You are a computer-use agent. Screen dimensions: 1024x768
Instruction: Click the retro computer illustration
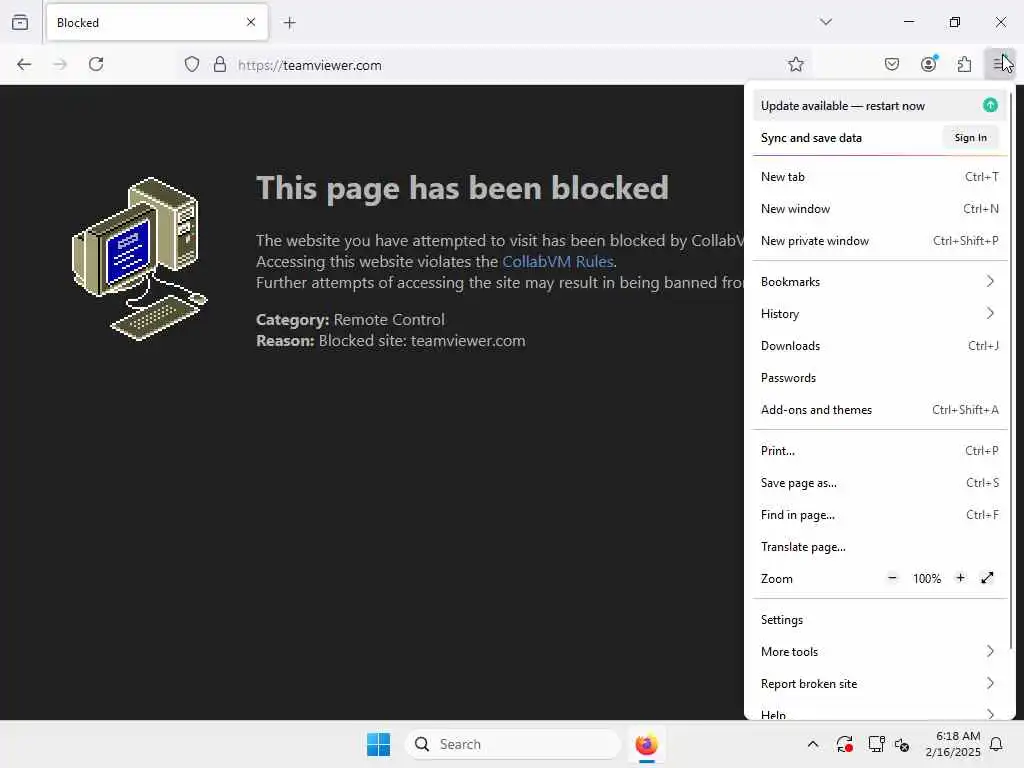(139, 259)
